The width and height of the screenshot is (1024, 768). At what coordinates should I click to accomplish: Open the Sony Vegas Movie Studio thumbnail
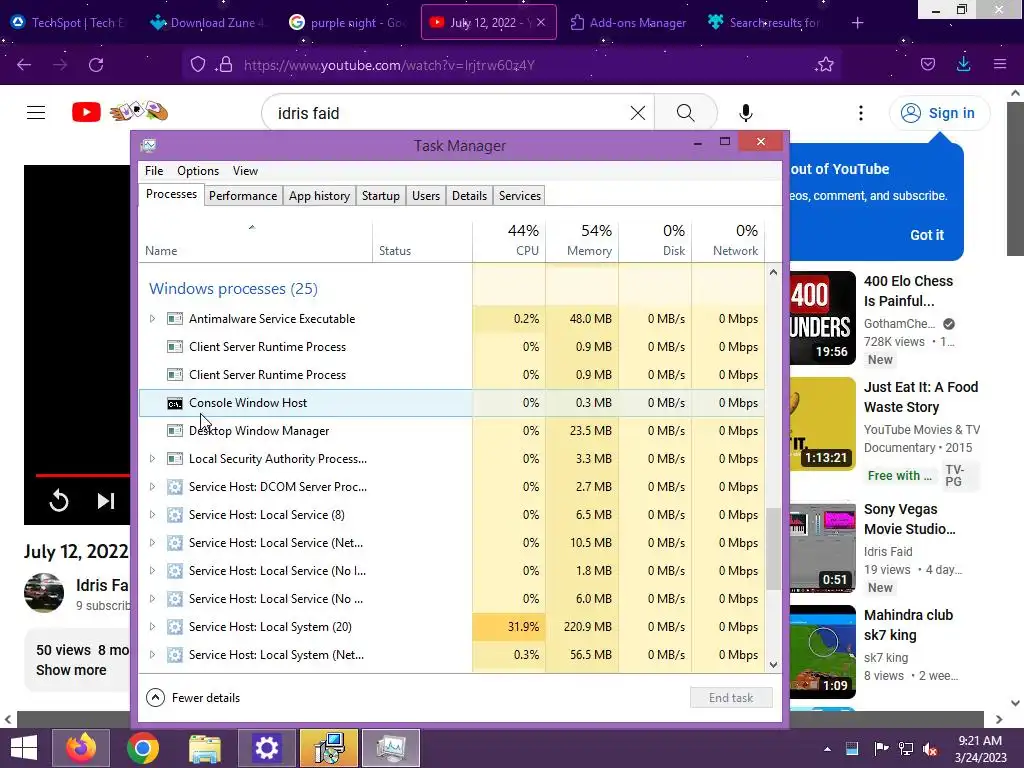pos(823,547)
